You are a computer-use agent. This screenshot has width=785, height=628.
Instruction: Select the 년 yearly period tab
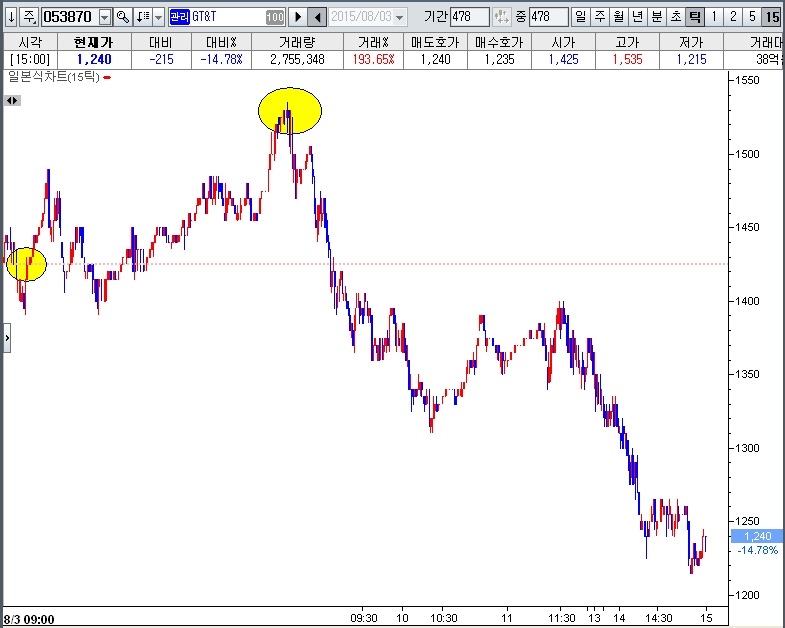coord(637,17)
